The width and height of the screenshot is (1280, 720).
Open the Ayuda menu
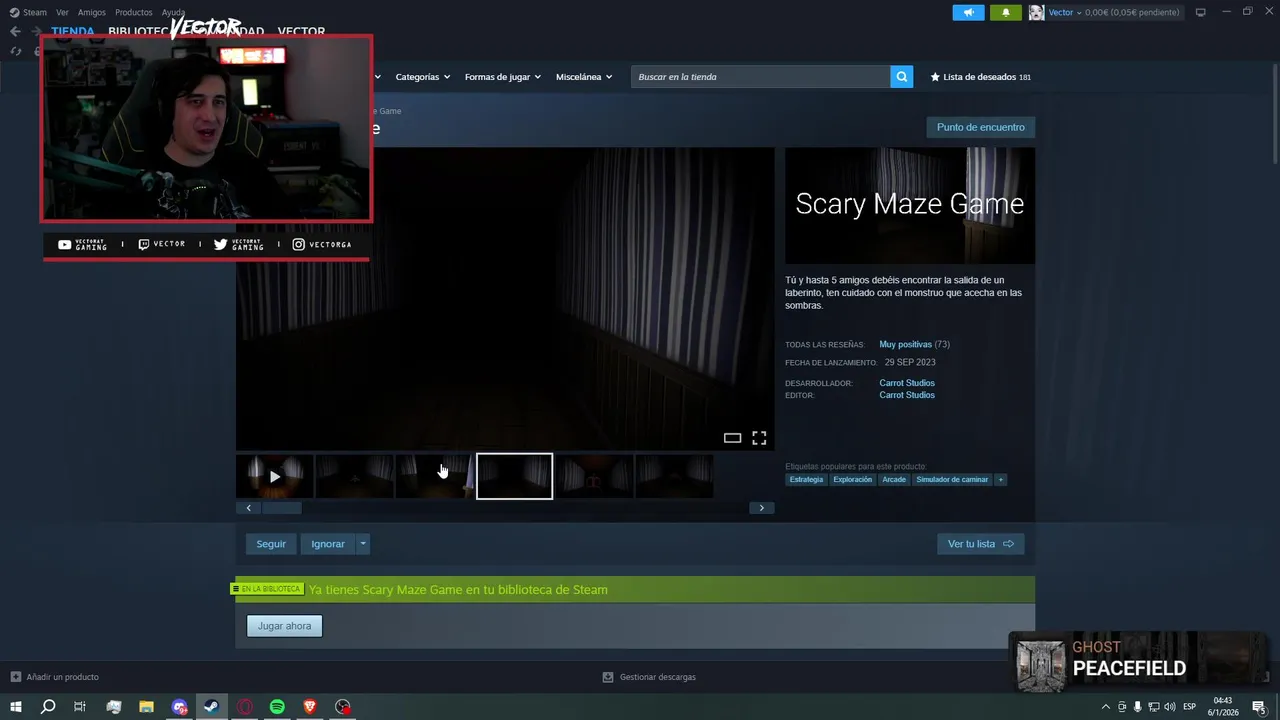(x=173, y=12)
